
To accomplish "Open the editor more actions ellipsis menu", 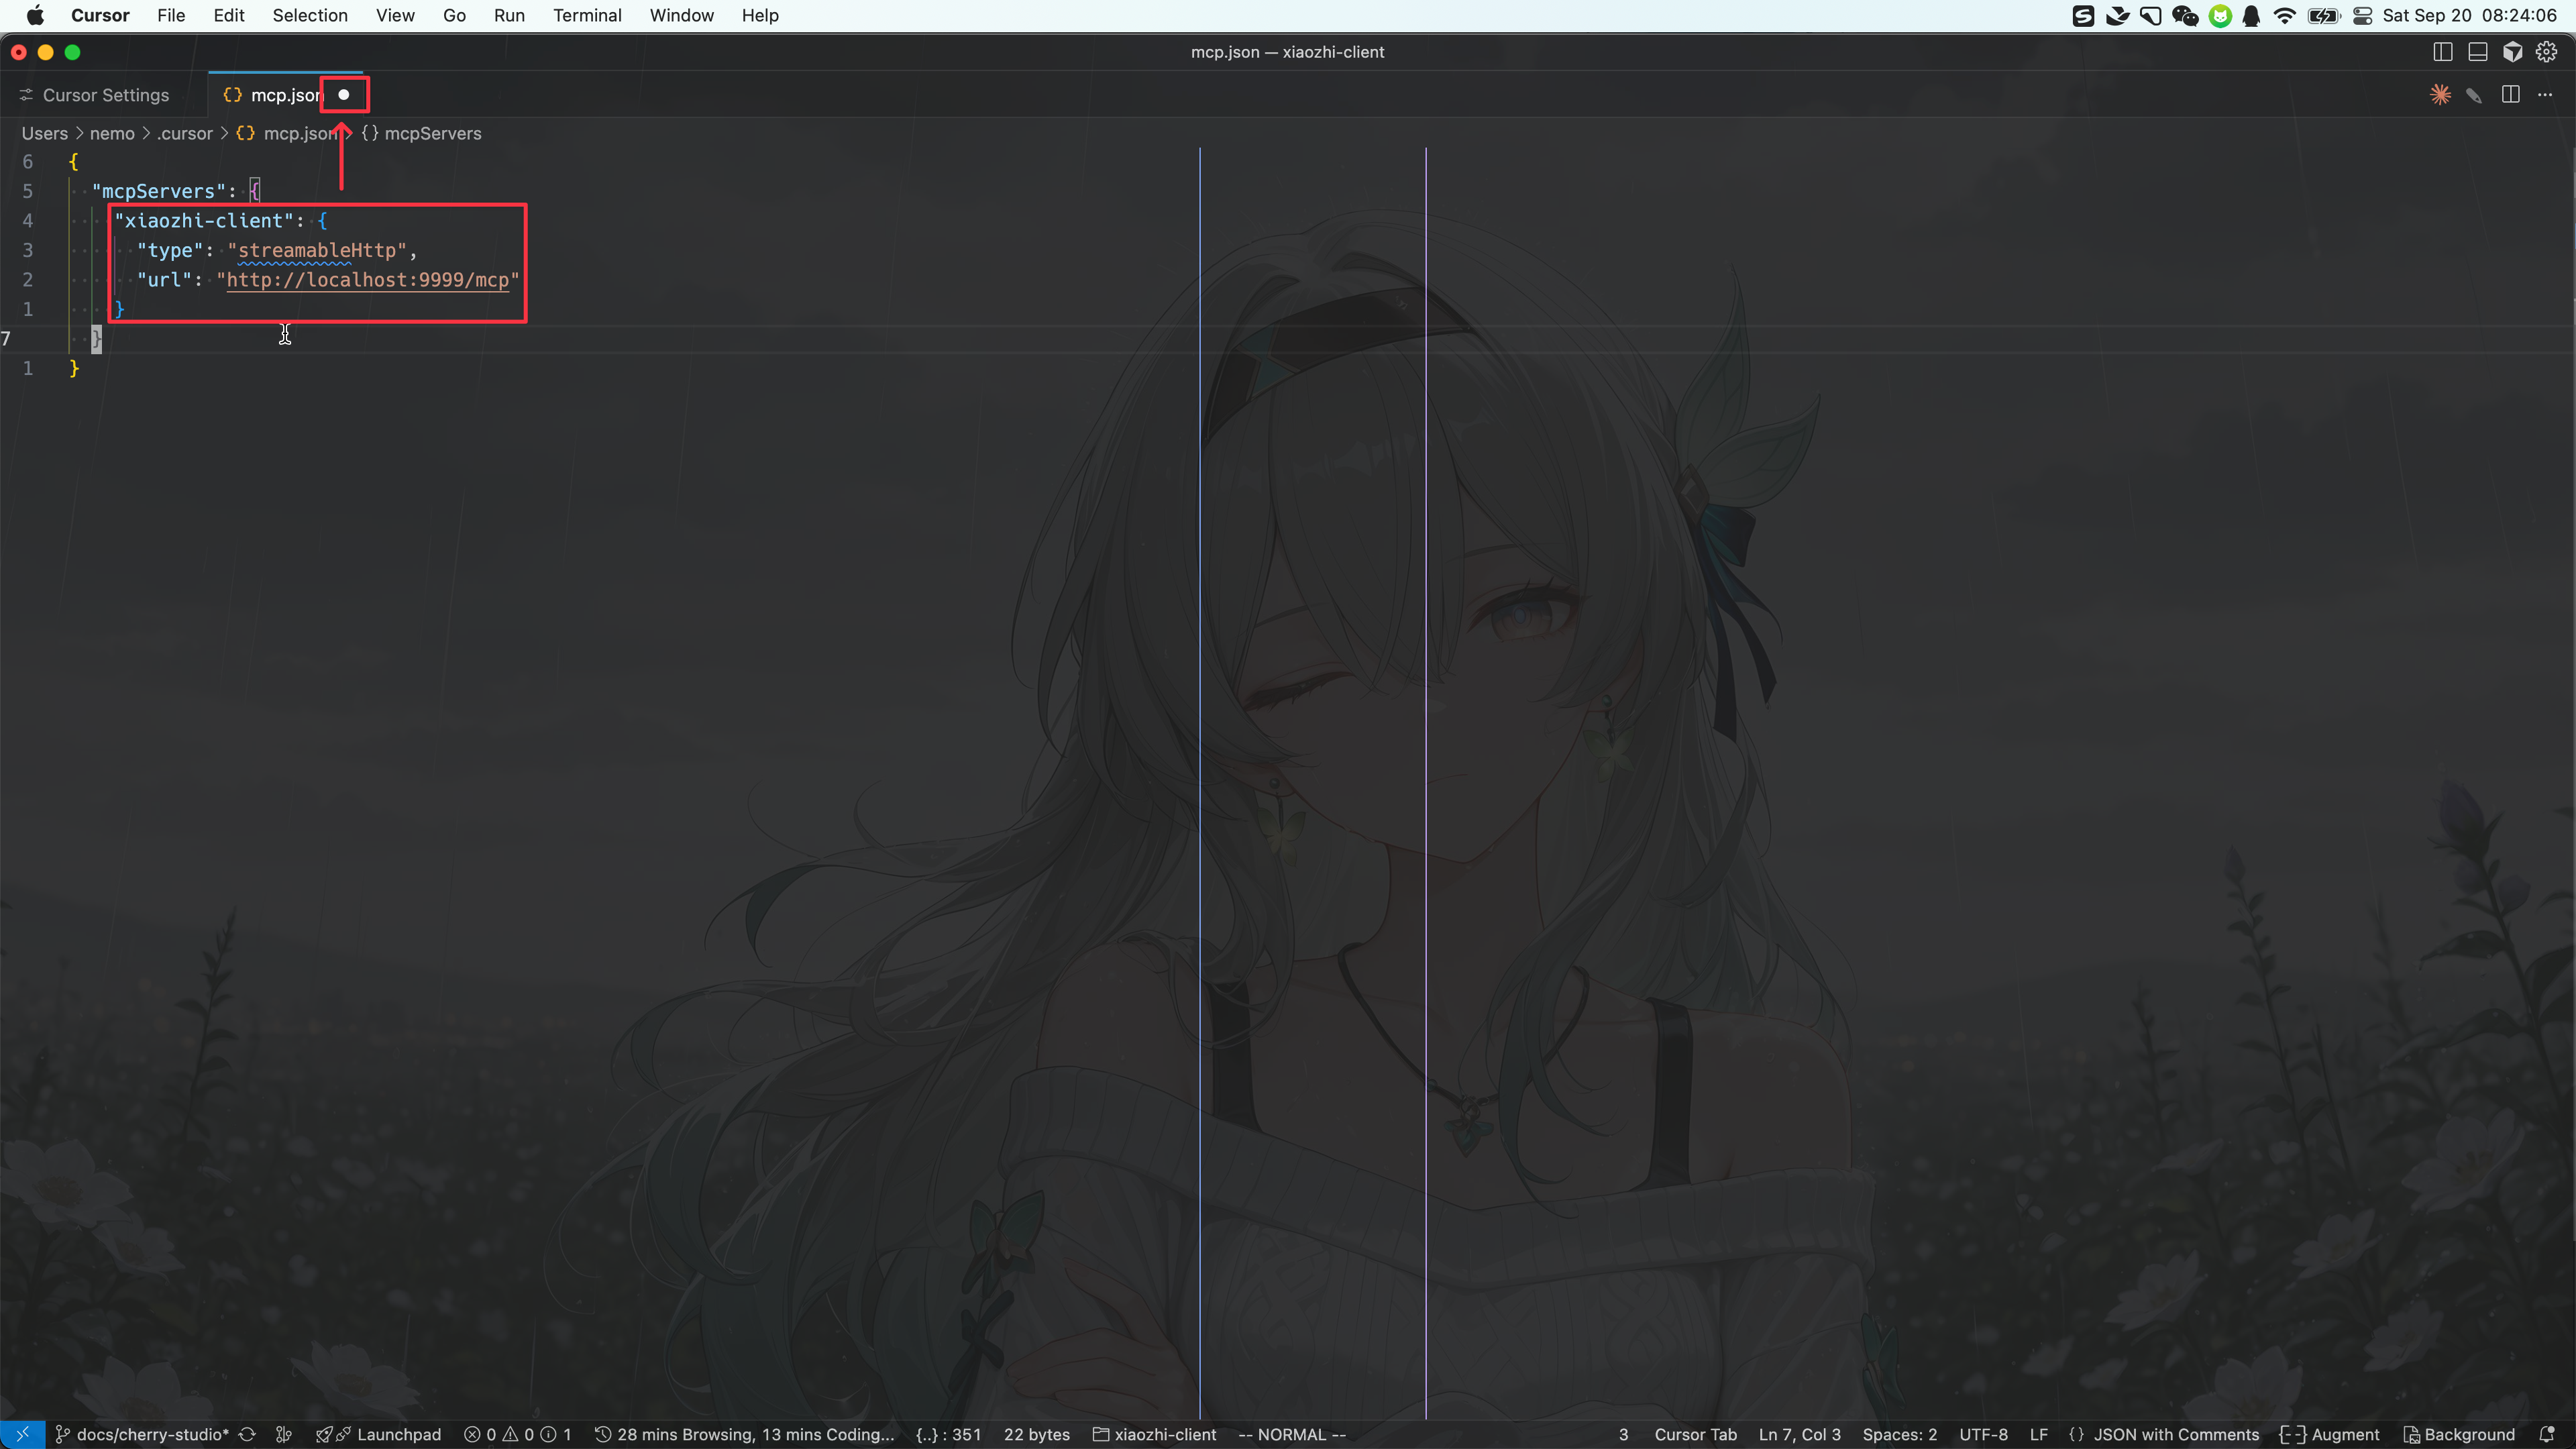I will [x=2545, y=95].
